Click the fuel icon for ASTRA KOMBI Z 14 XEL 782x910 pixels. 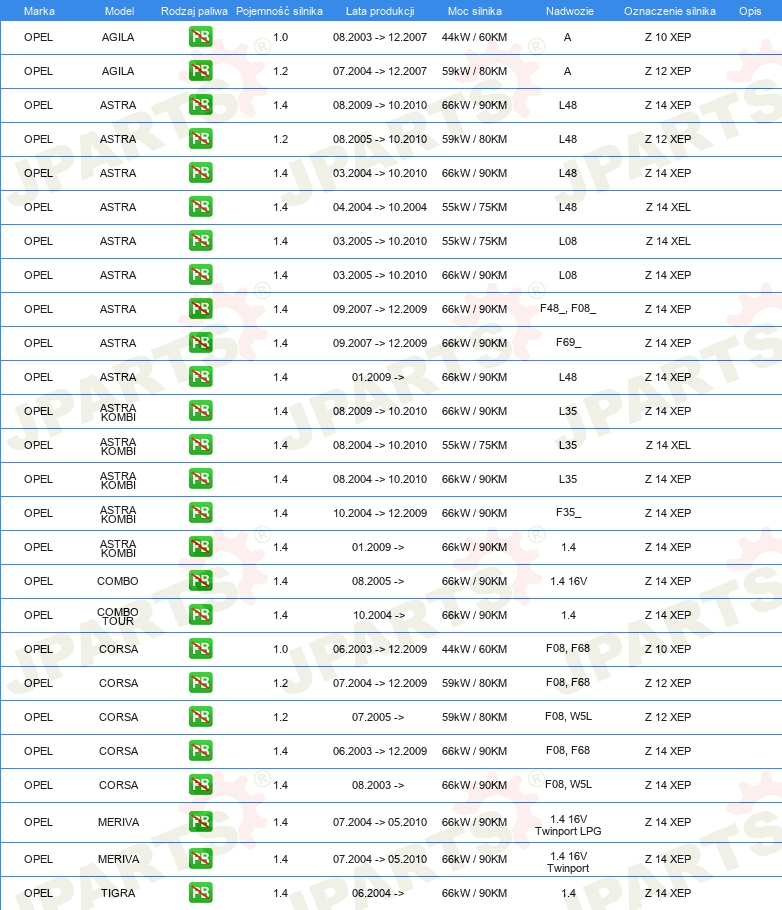(200, 445)
